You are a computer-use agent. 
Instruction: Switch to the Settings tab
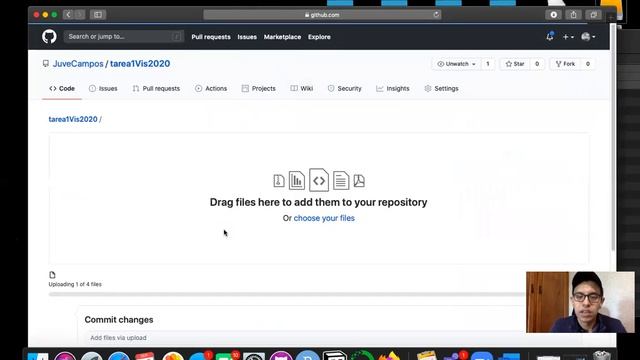tap(442, 89)
